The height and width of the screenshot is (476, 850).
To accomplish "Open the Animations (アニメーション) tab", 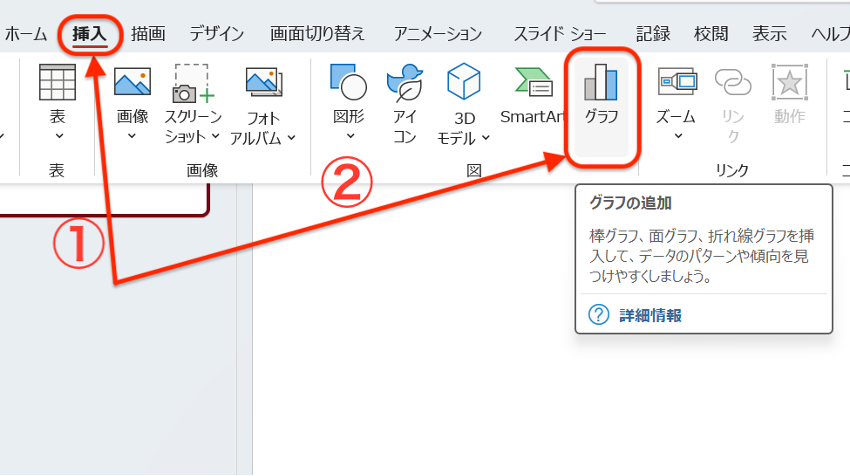I will (438, 34).
